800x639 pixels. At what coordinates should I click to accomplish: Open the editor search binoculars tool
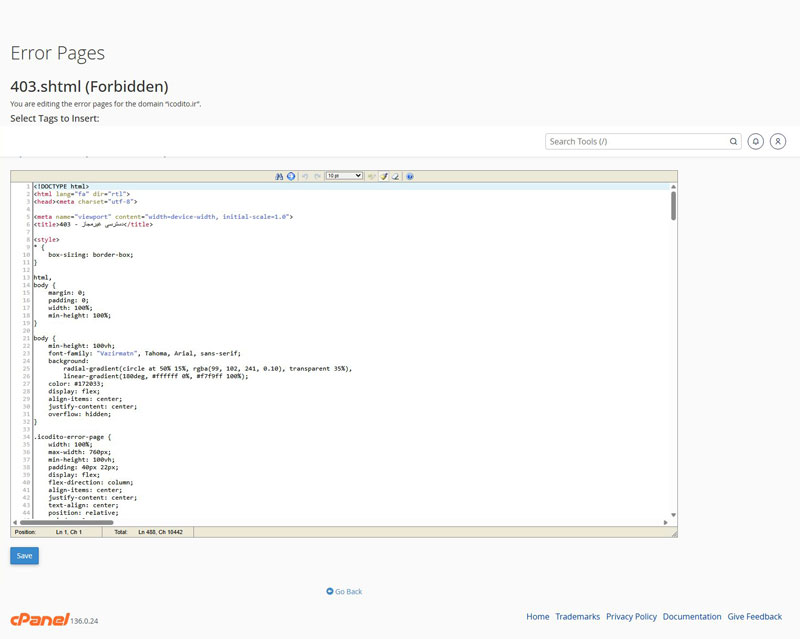pos(279,176)
